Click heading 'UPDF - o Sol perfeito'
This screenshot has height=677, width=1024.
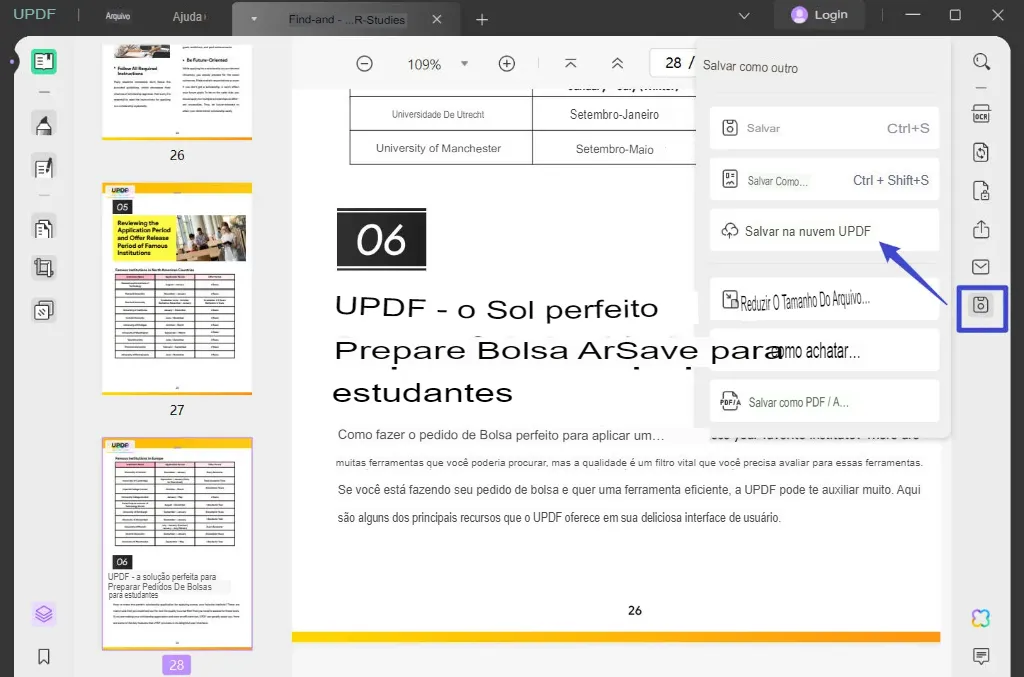coord(496,307)
